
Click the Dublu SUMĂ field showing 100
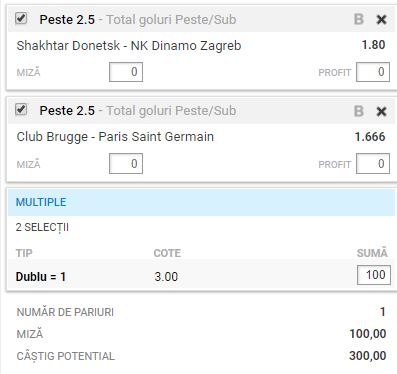tap(374, 275)
